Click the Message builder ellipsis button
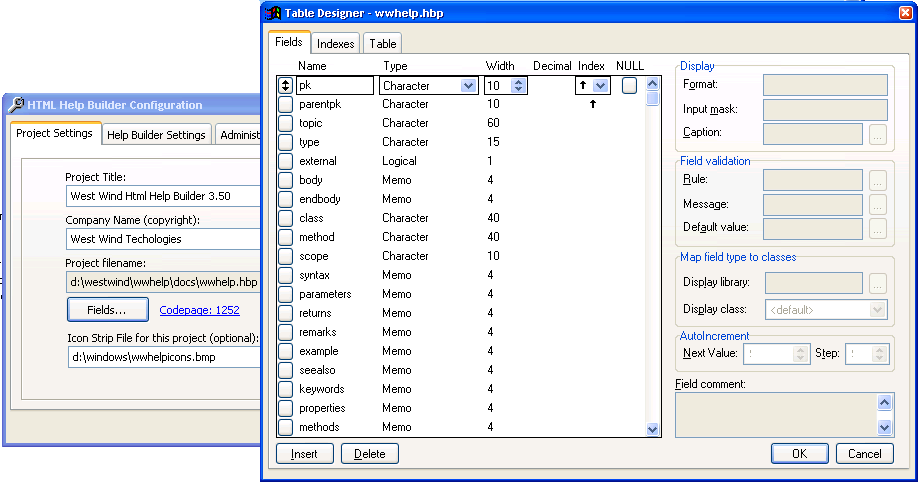This screenshot has height=482, width=918. pyautogui.click(x=878, y=205)
